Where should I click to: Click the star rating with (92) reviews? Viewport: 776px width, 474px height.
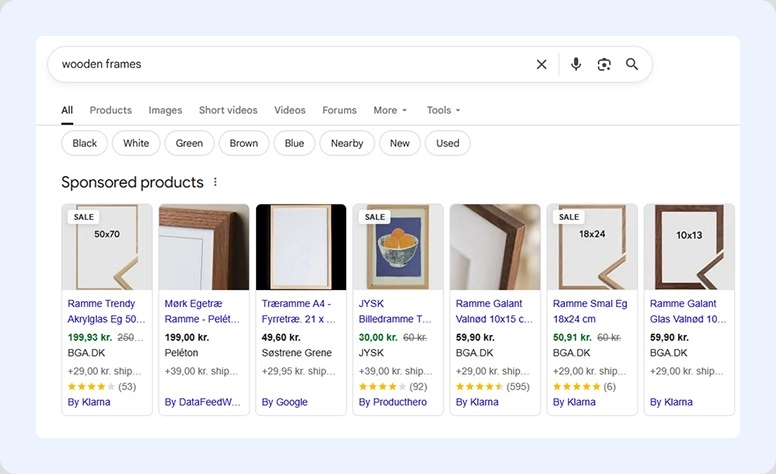click(x=393, y=386)
